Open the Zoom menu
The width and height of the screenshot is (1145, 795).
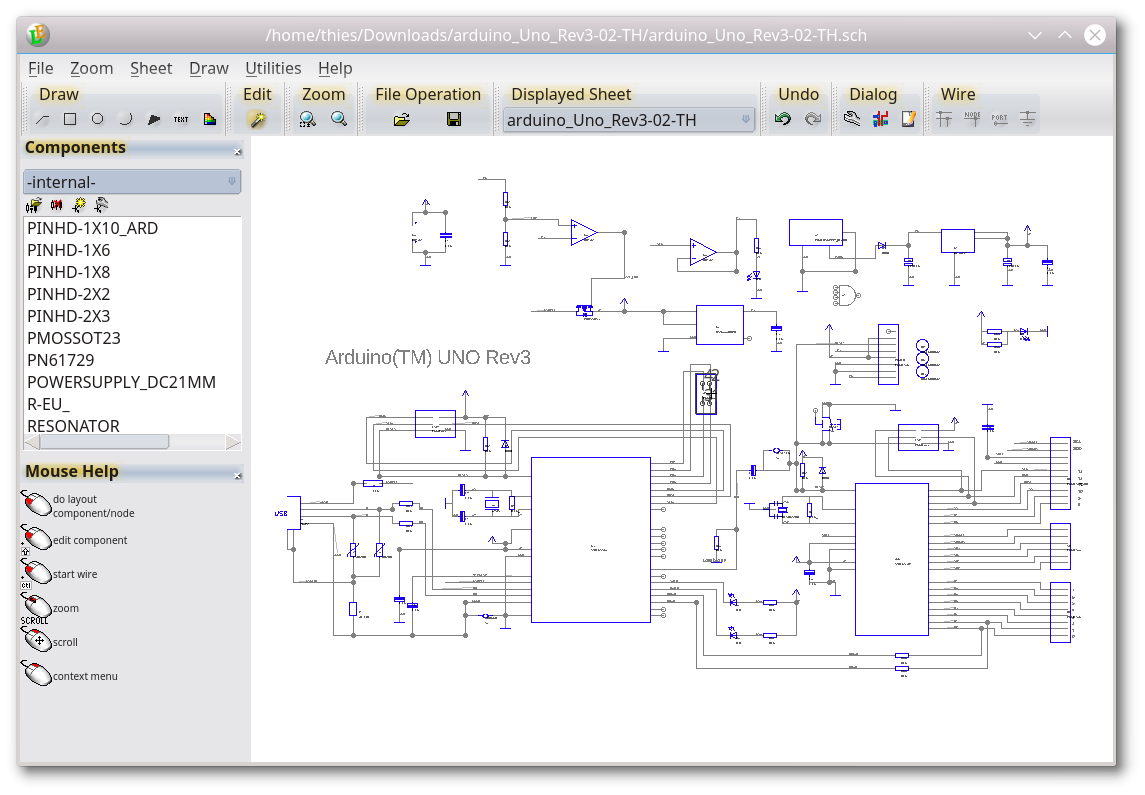click(x=91, y=69)
